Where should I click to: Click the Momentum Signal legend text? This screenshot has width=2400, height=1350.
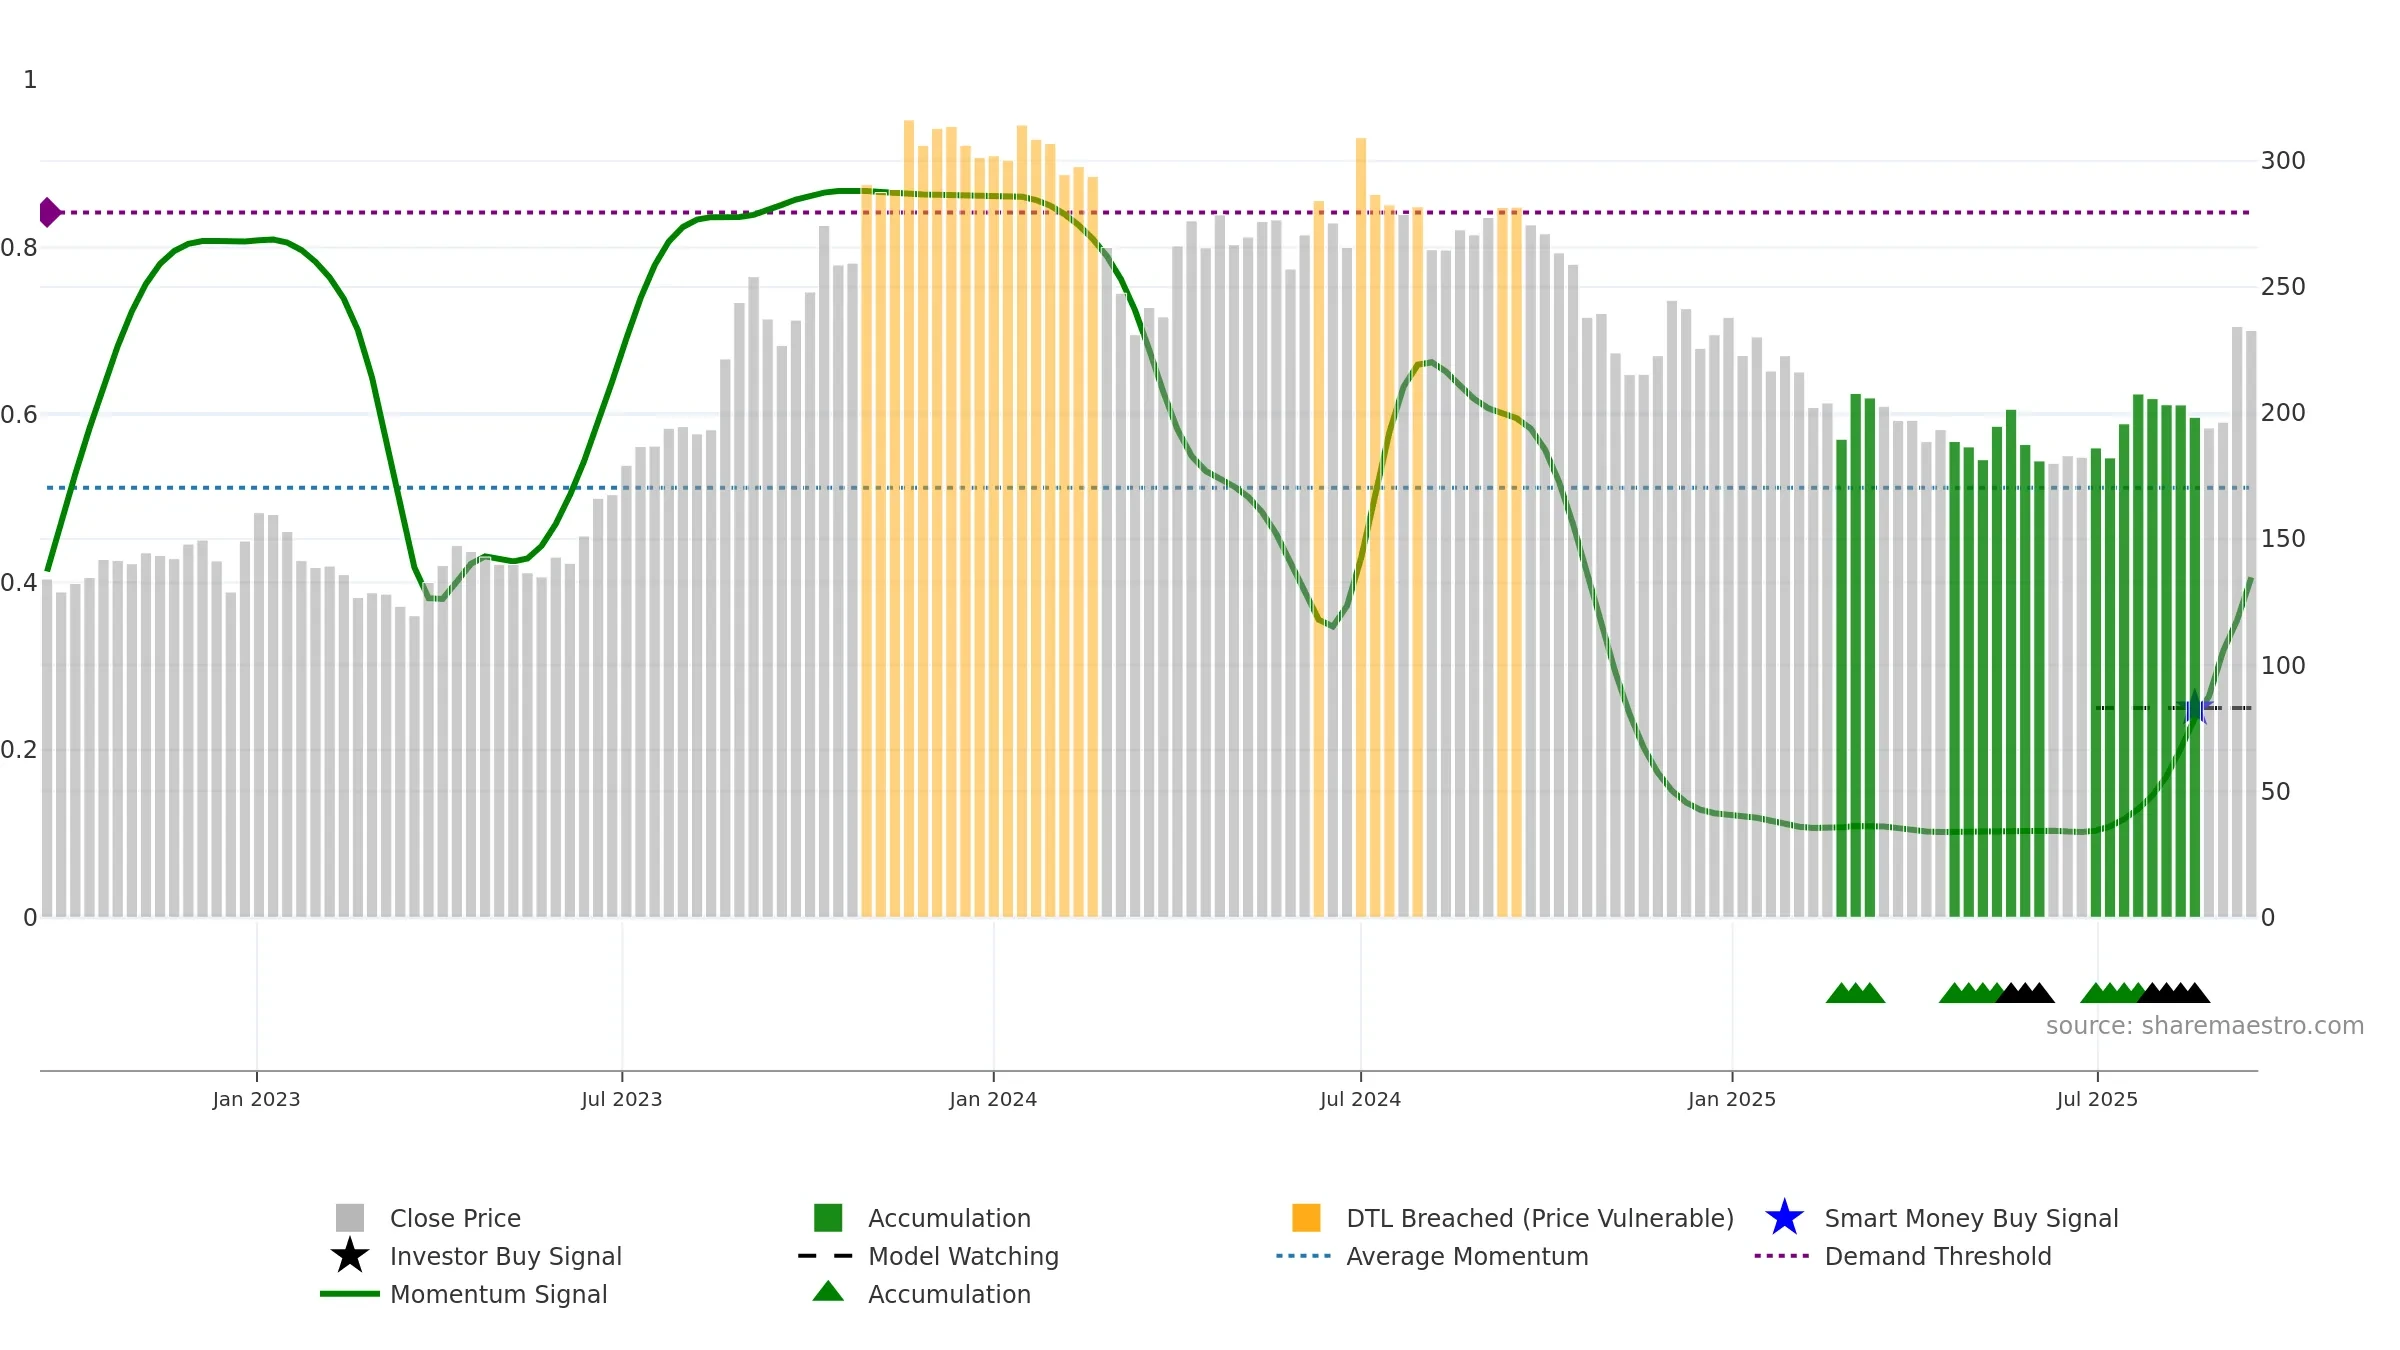click(x=498, y=1294)
